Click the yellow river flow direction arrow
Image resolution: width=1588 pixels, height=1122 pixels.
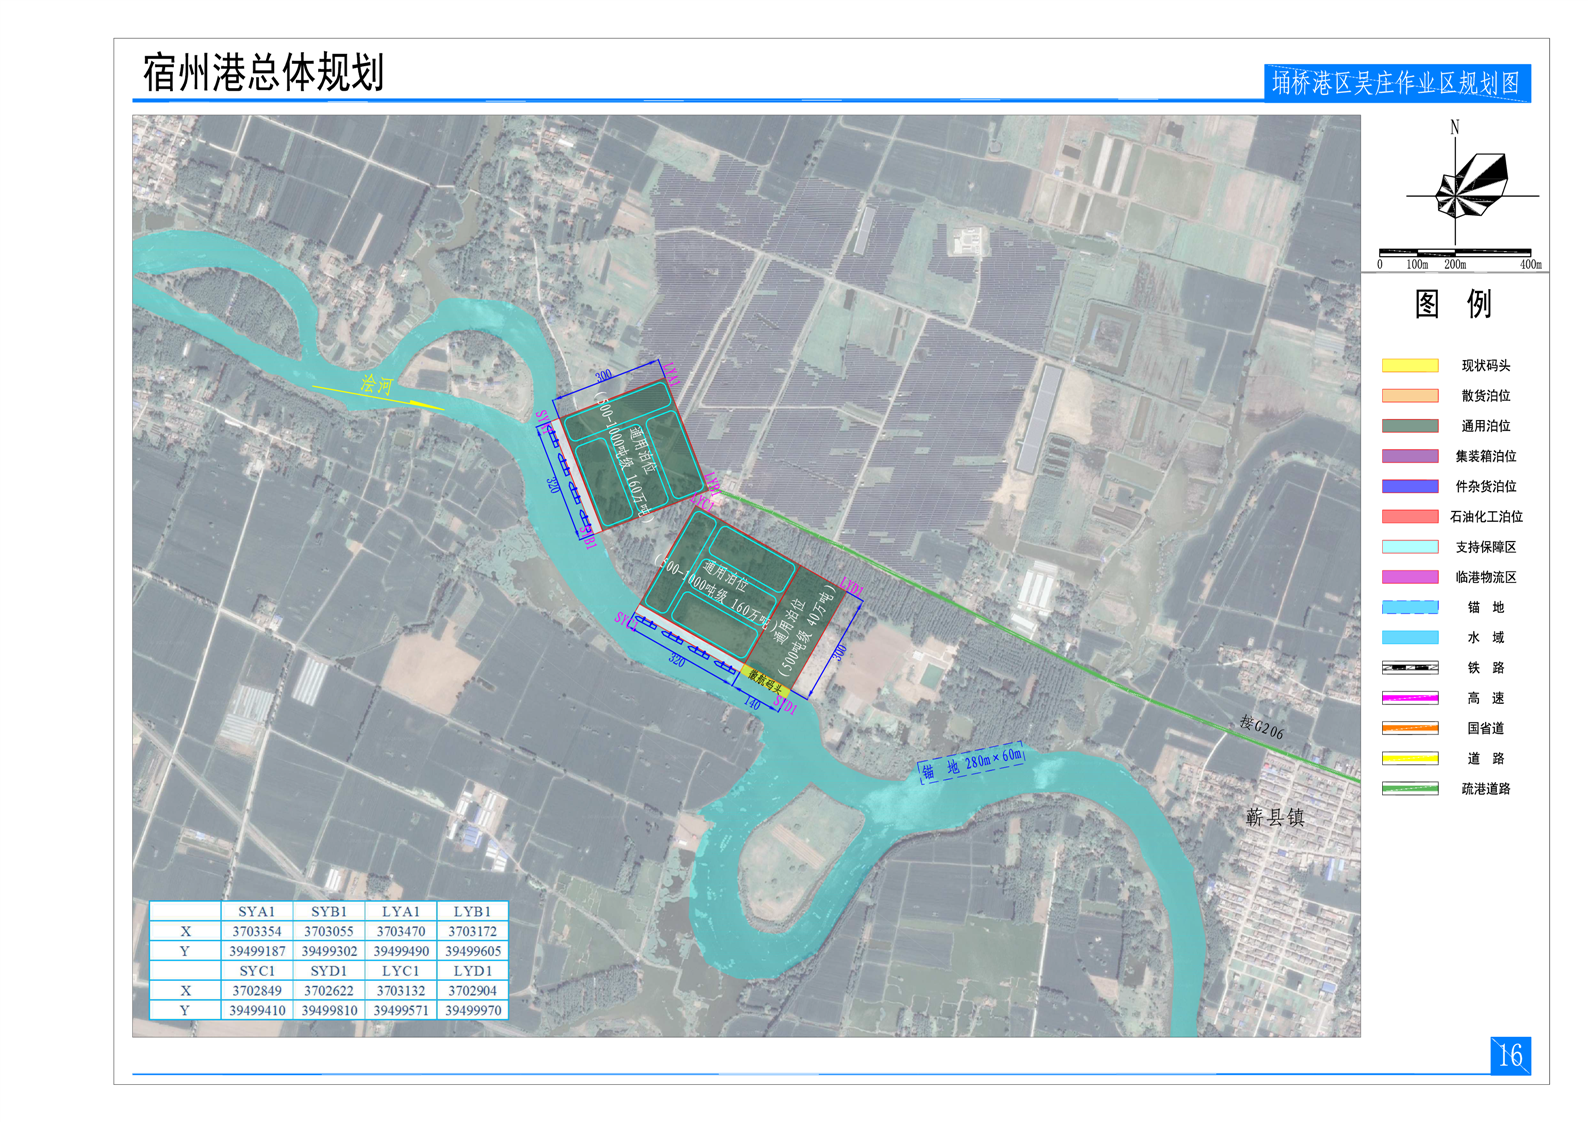(377, 395)
